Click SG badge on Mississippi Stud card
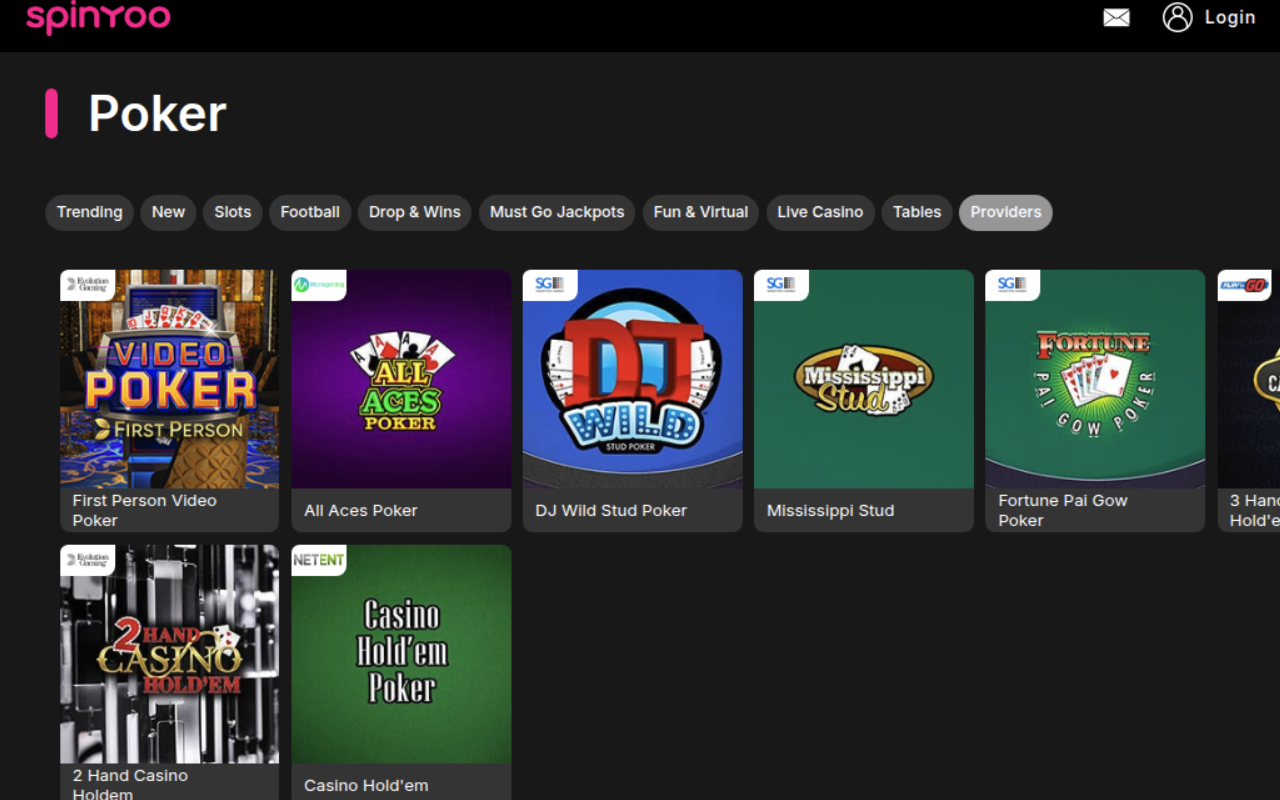 tap(781, 285)
